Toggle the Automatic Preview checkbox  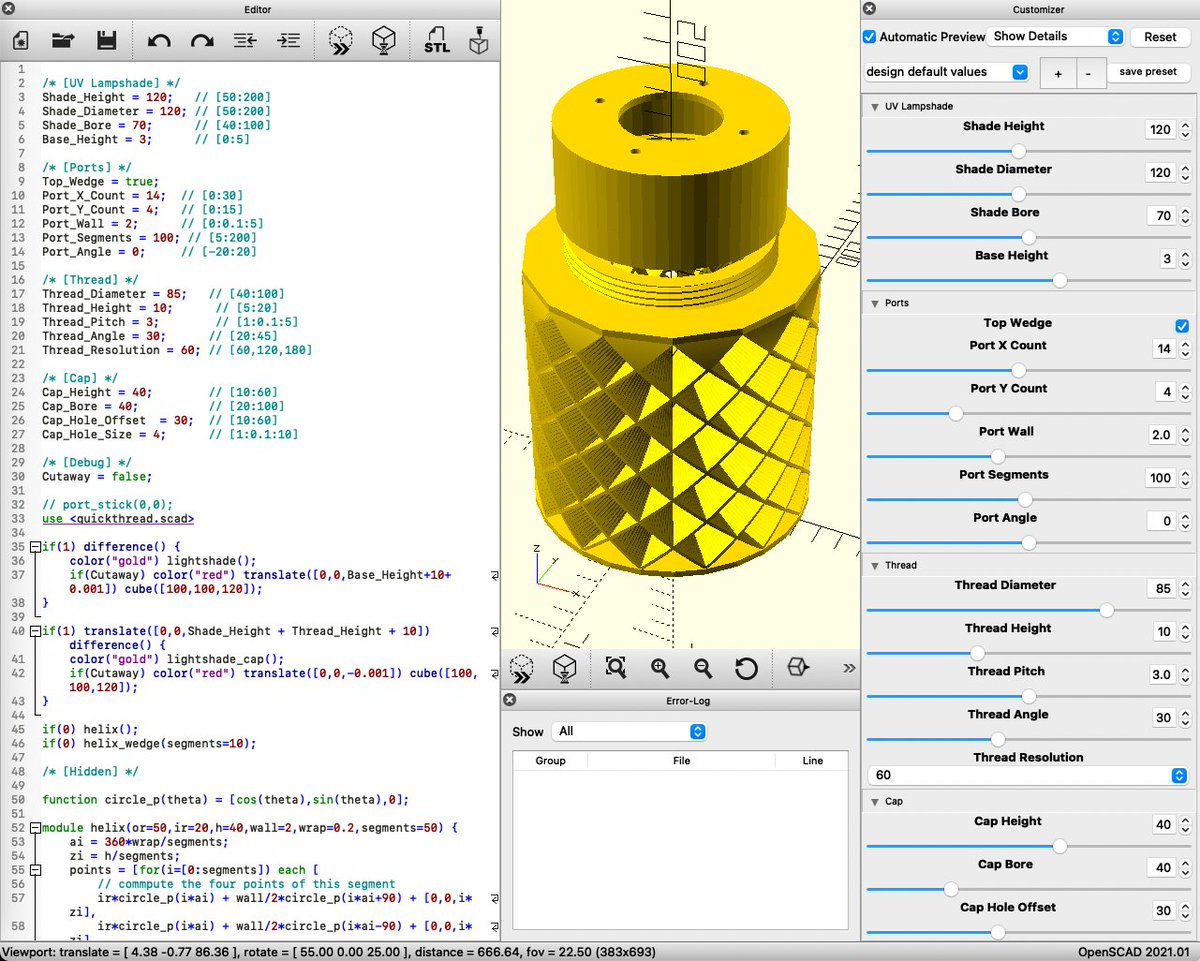(x=869, y=36)
